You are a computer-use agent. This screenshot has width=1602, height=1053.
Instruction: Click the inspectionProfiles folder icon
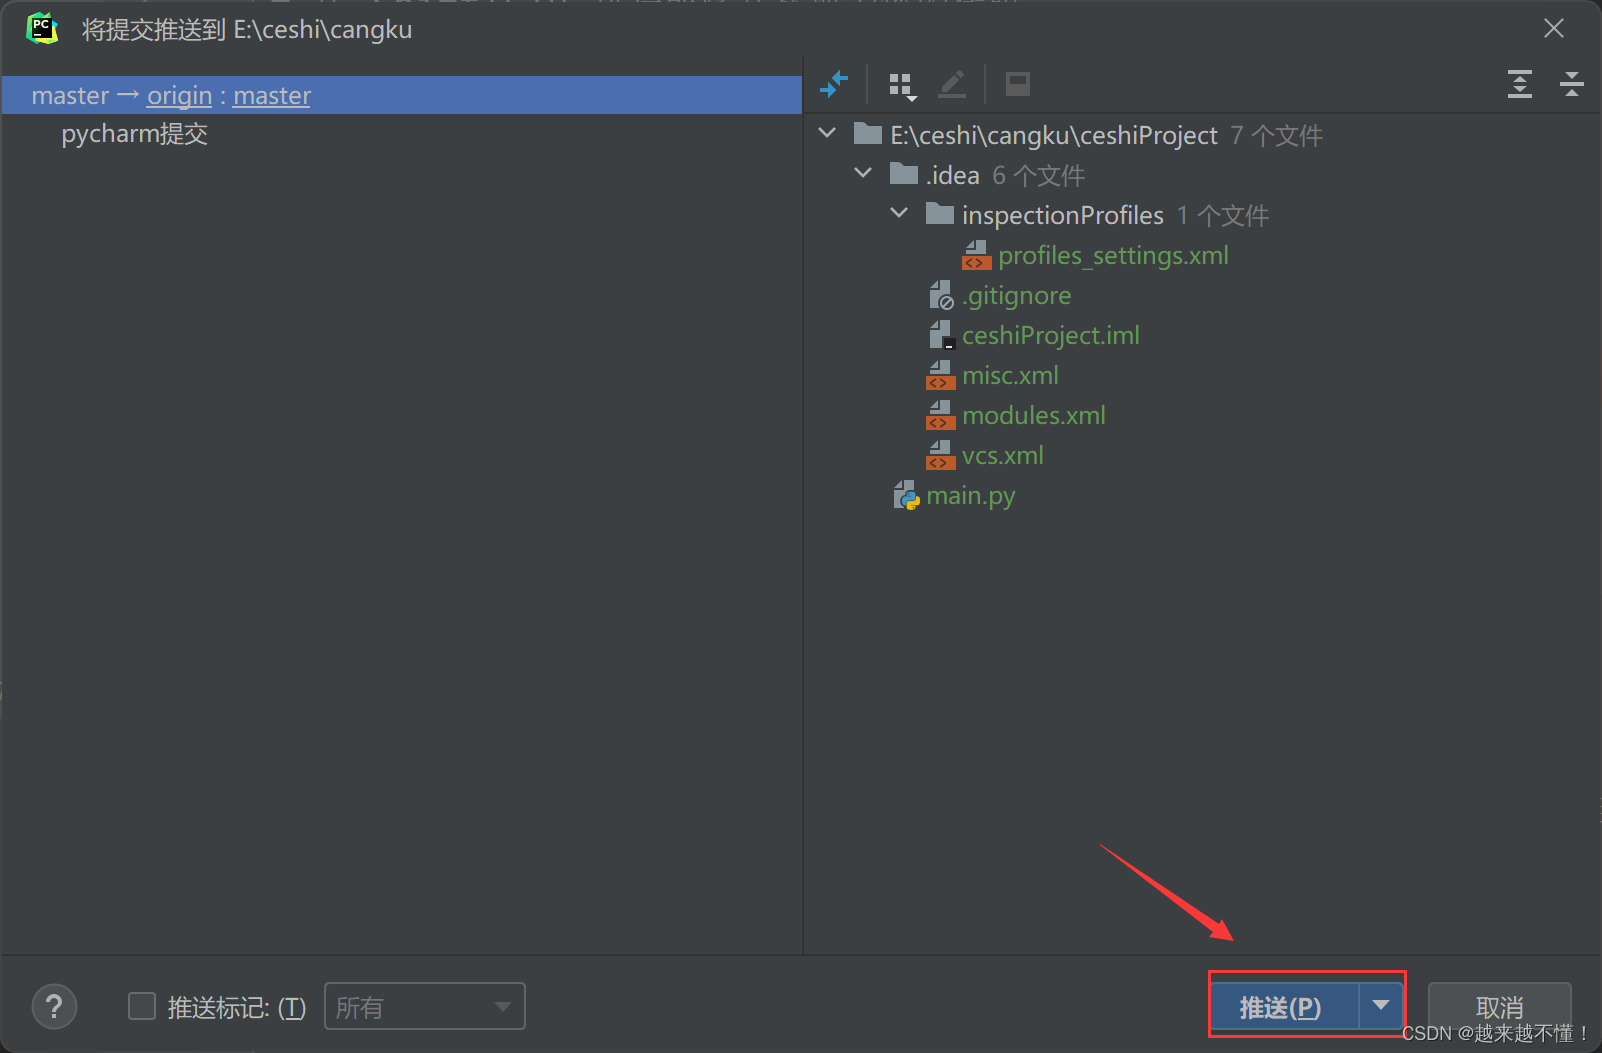tap(940, 214)
